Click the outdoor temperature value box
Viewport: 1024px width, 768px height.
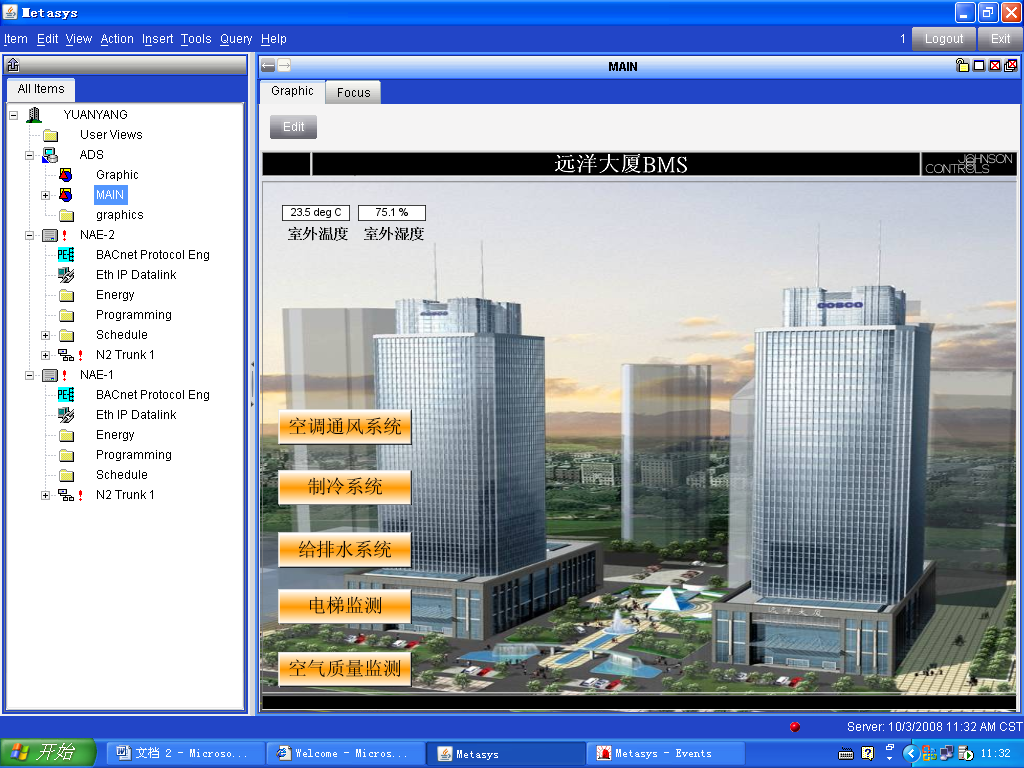click(316, 213)
